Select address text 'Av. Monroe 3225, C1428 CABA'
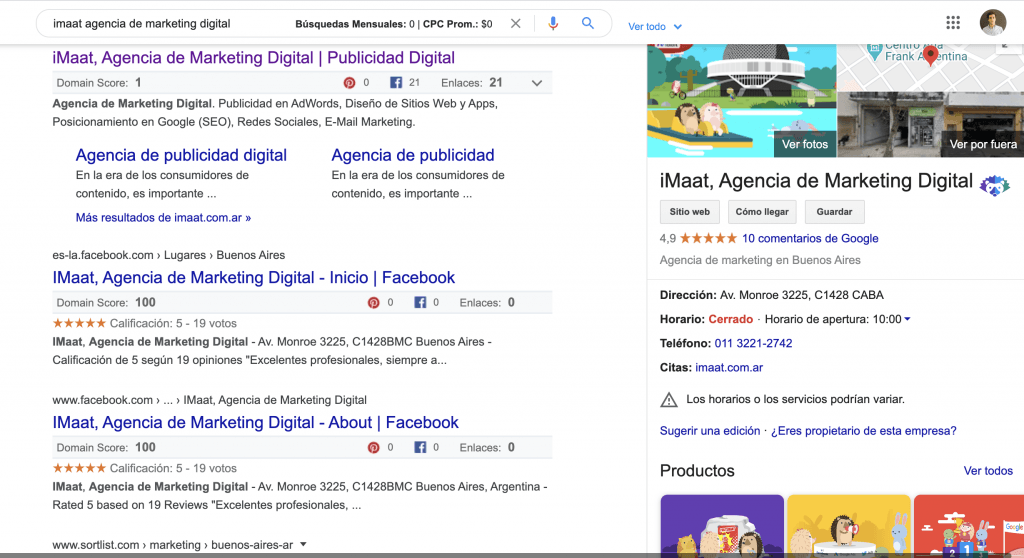 click(801, 295)
